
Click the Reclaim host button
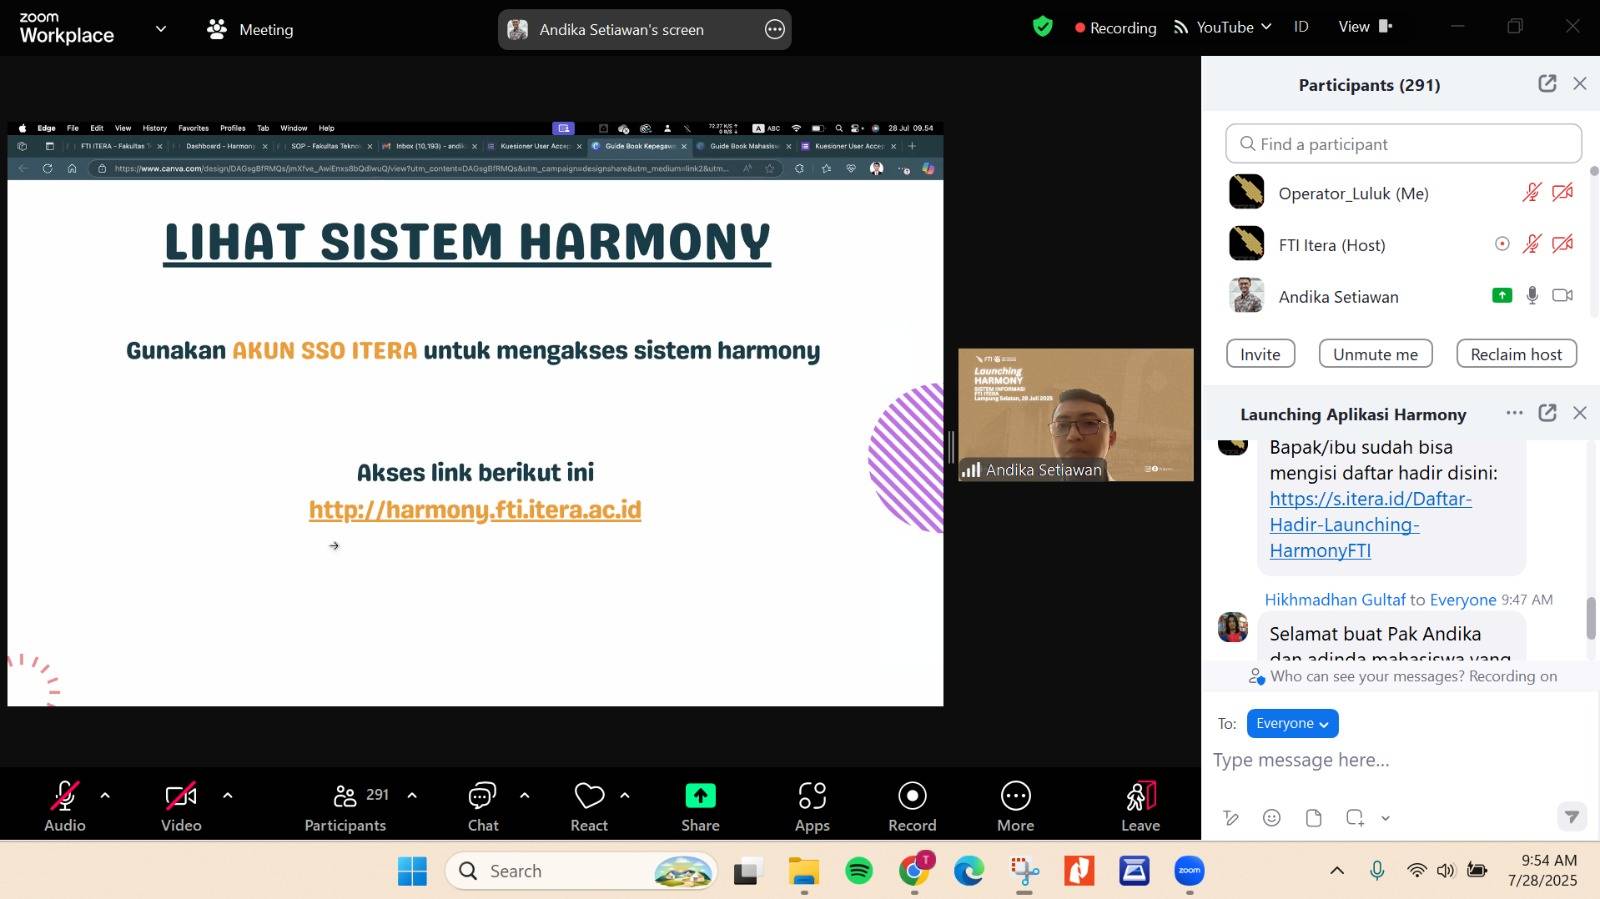1516,354
